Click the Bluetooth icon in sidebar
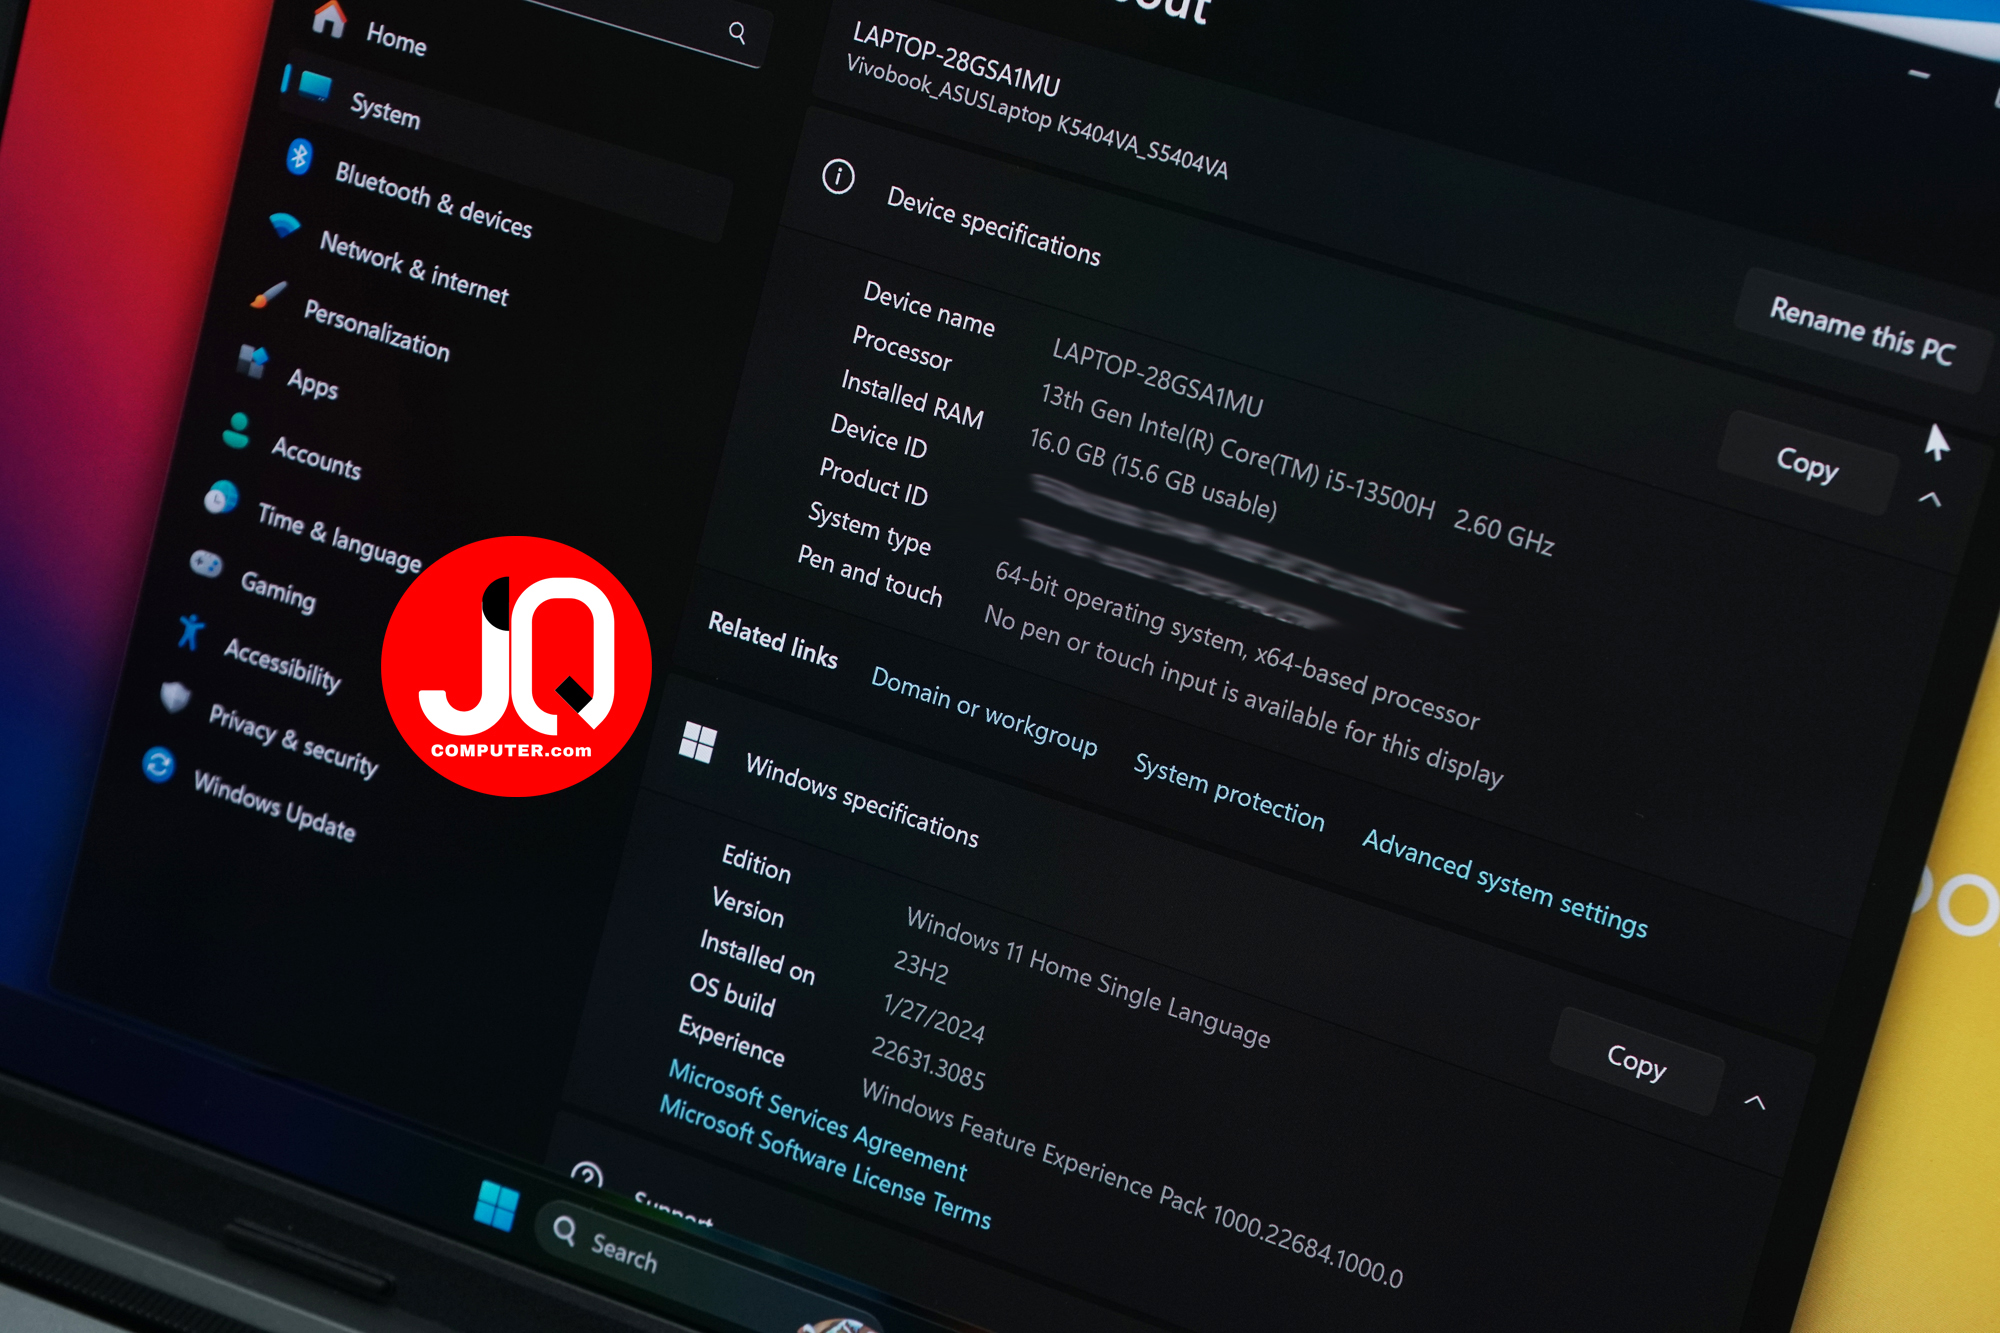Viewport: 2000px width, 1333px height. click(299, 157)
